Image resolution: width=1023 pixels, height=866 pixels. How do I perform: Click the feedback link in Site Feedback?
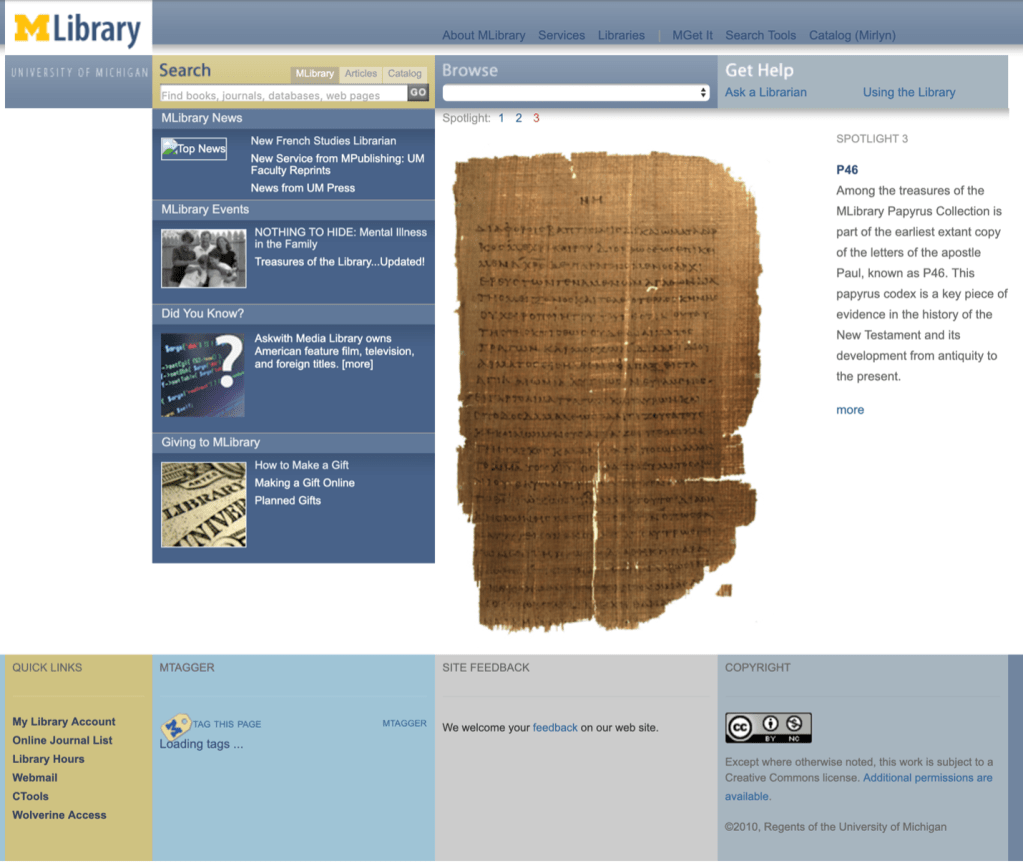pos(555,727)
